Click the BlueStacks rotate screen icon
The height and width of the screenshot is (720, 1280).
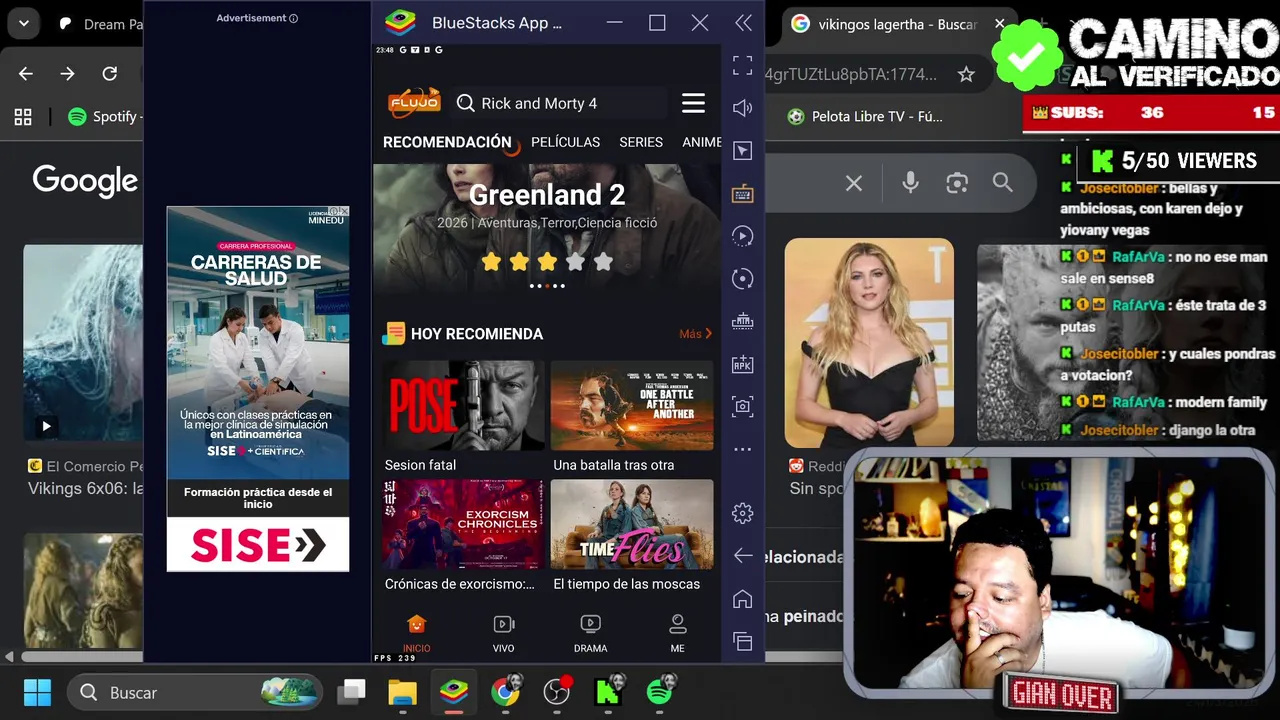[x=742, y=279]
